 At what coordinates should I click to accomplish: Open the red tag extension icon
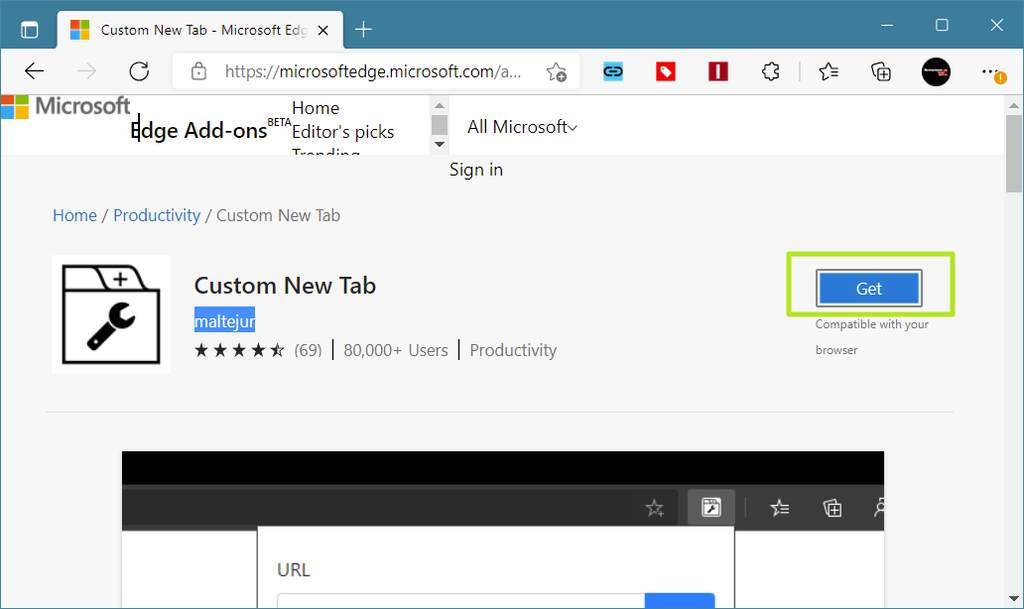(x=665, y=71)
